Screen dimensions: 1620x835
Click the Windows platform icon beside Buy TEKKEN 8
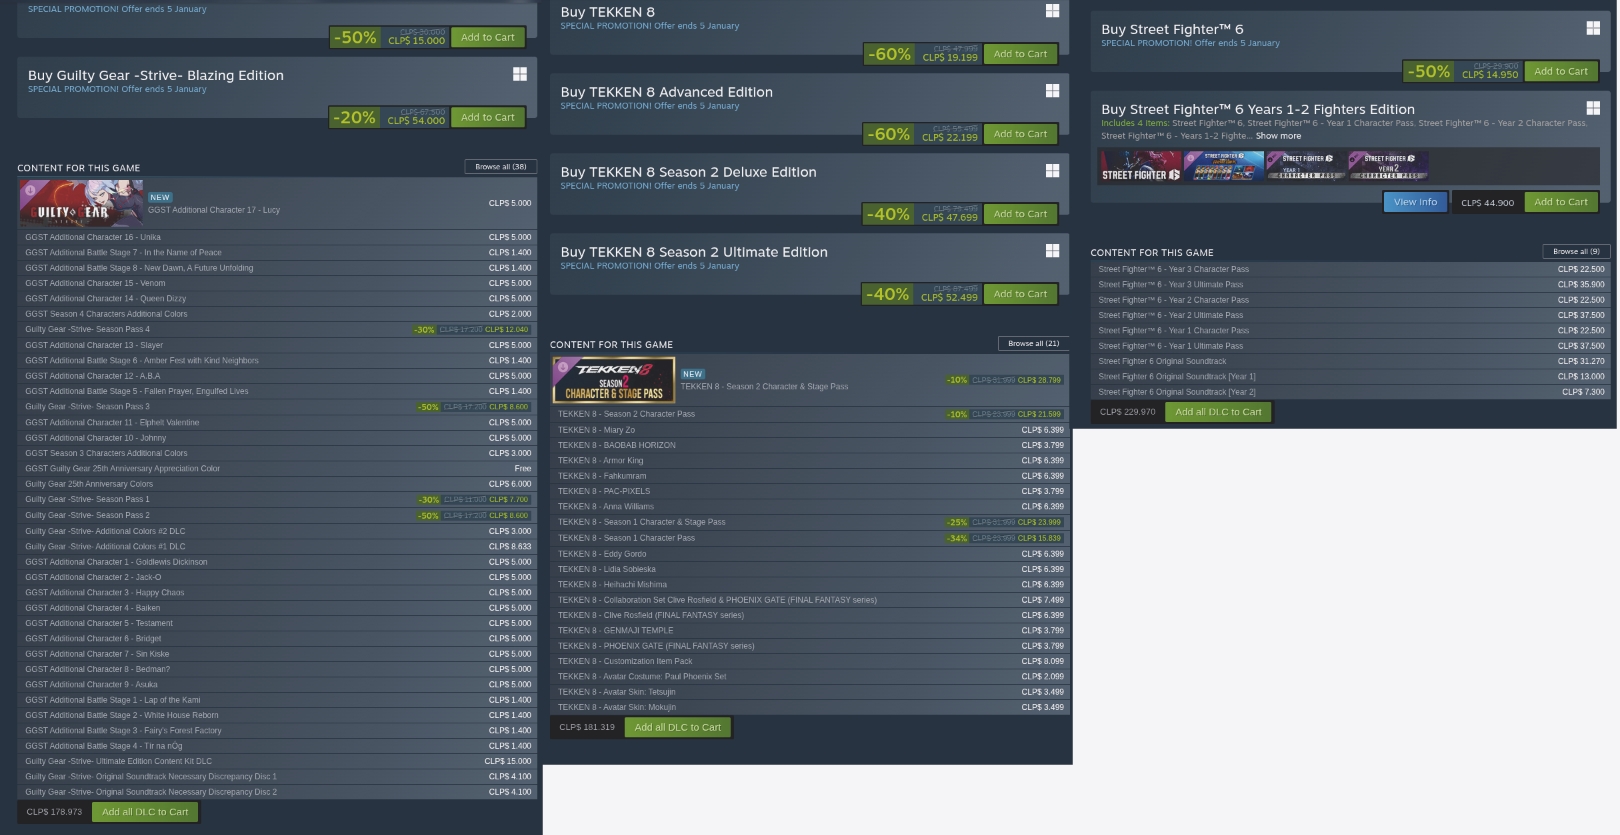(1052, 10)
